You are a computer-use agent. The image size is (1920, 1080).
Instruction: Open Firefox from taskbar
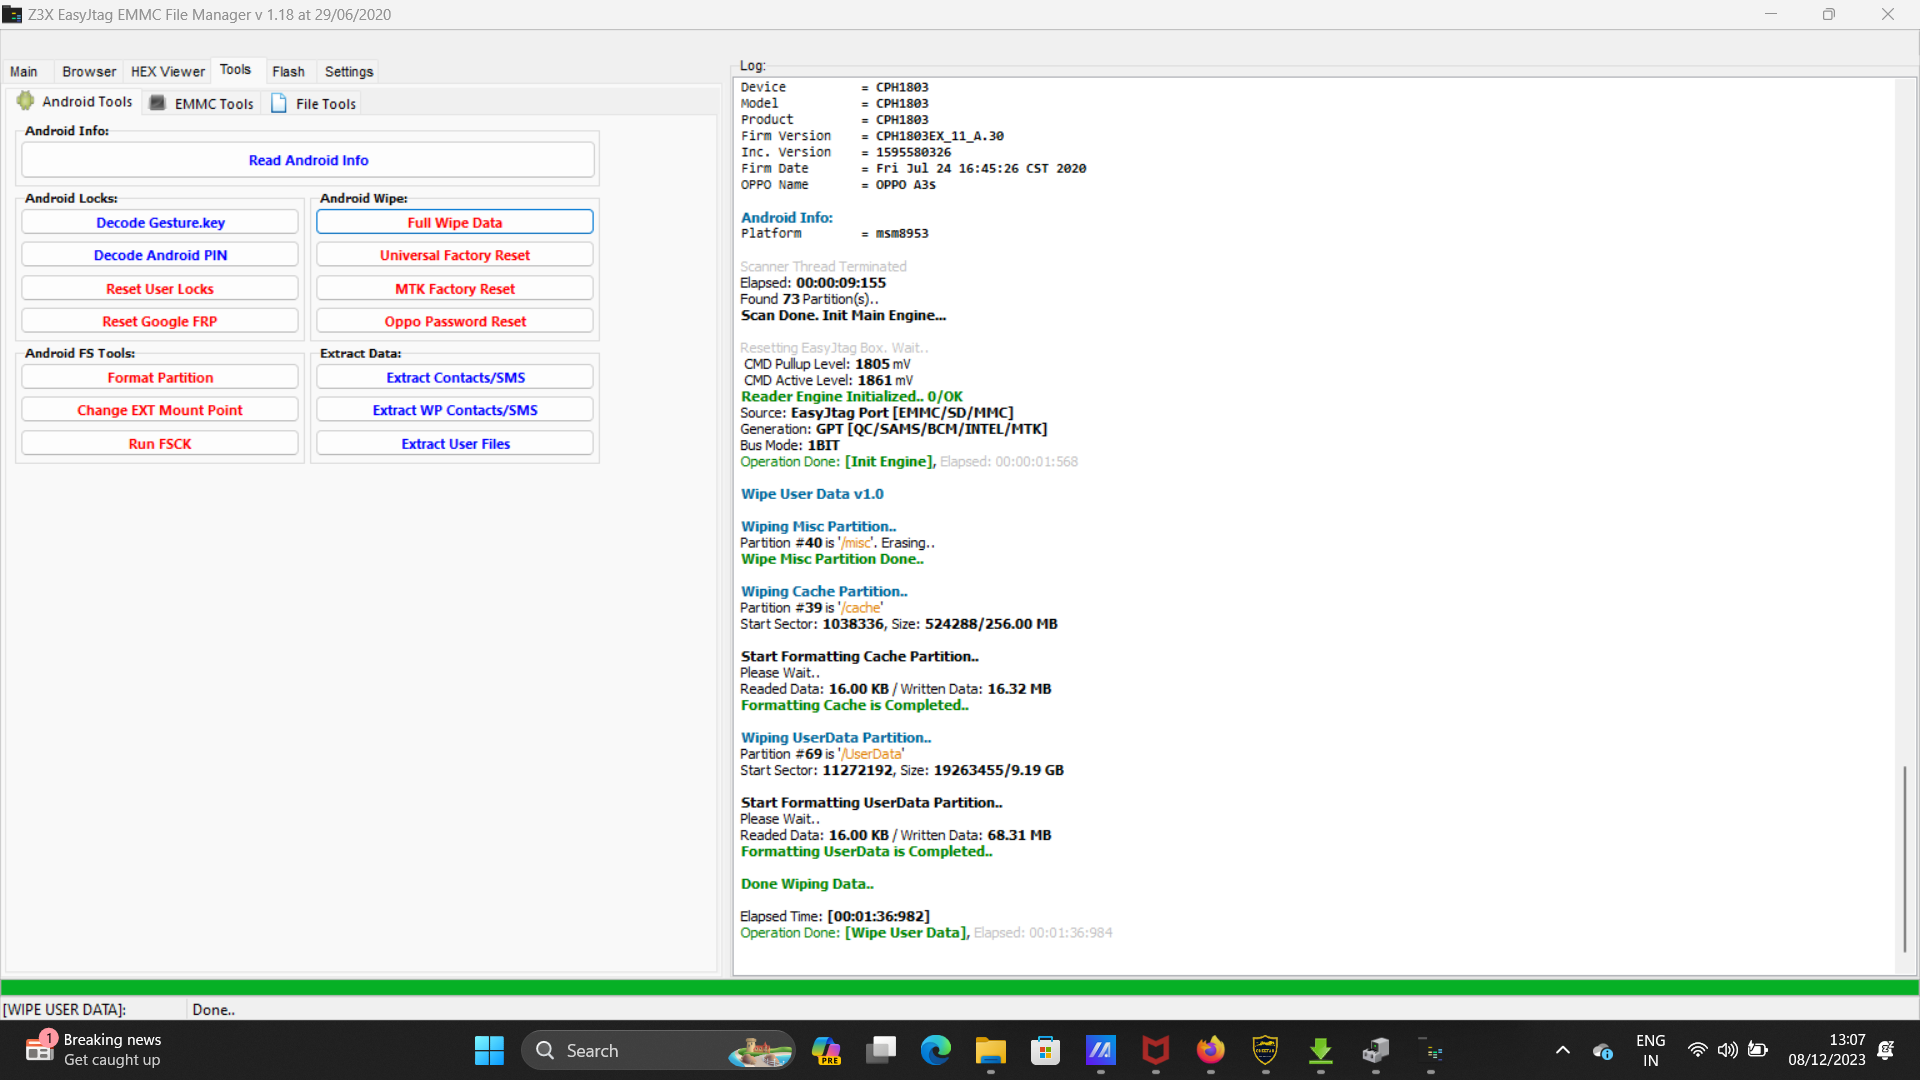(x=1211, y=1051)
